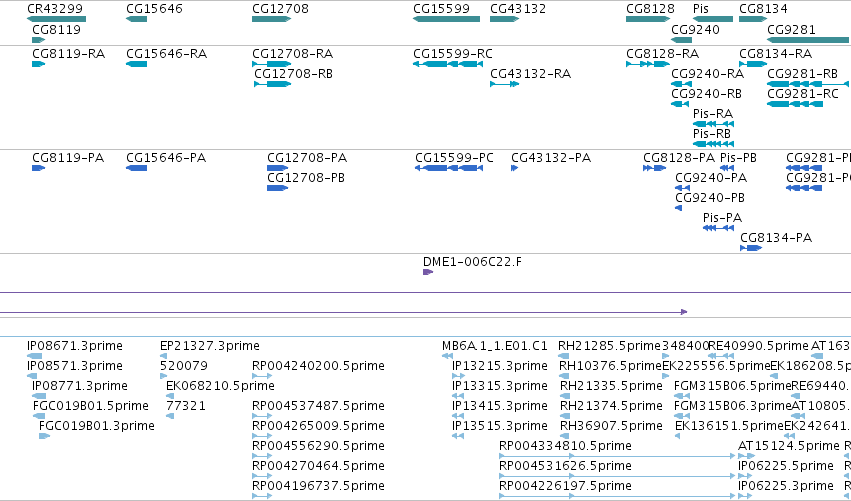The width and height of the screenshot is (851, 501).
Task: Select transcript label Pis-RA
Action: point(713,114)
